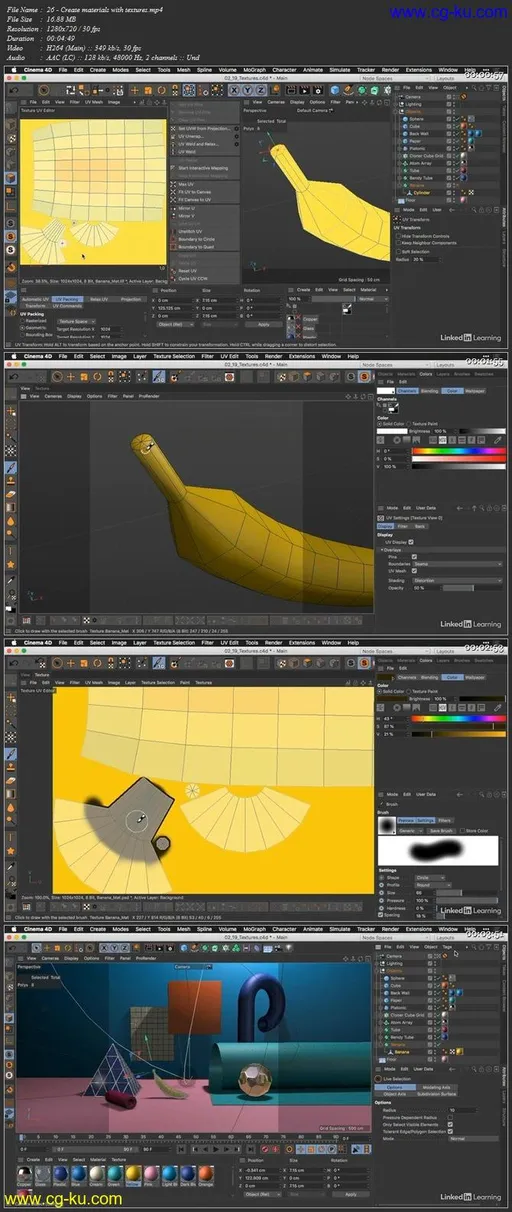Switch to Relax UV tab
Viewport: 512px width, 1212px height.
pos(97,299)
